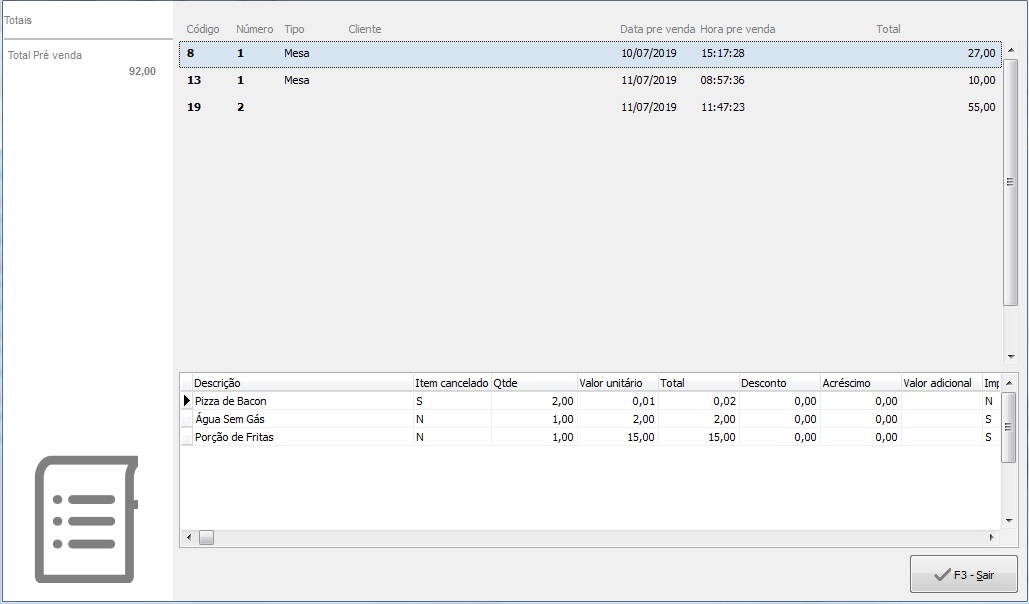This screenshot has width=1029, height=604.
Task: Click the row indicator arrow beside Pizza de Bacon
Action: 186,401
